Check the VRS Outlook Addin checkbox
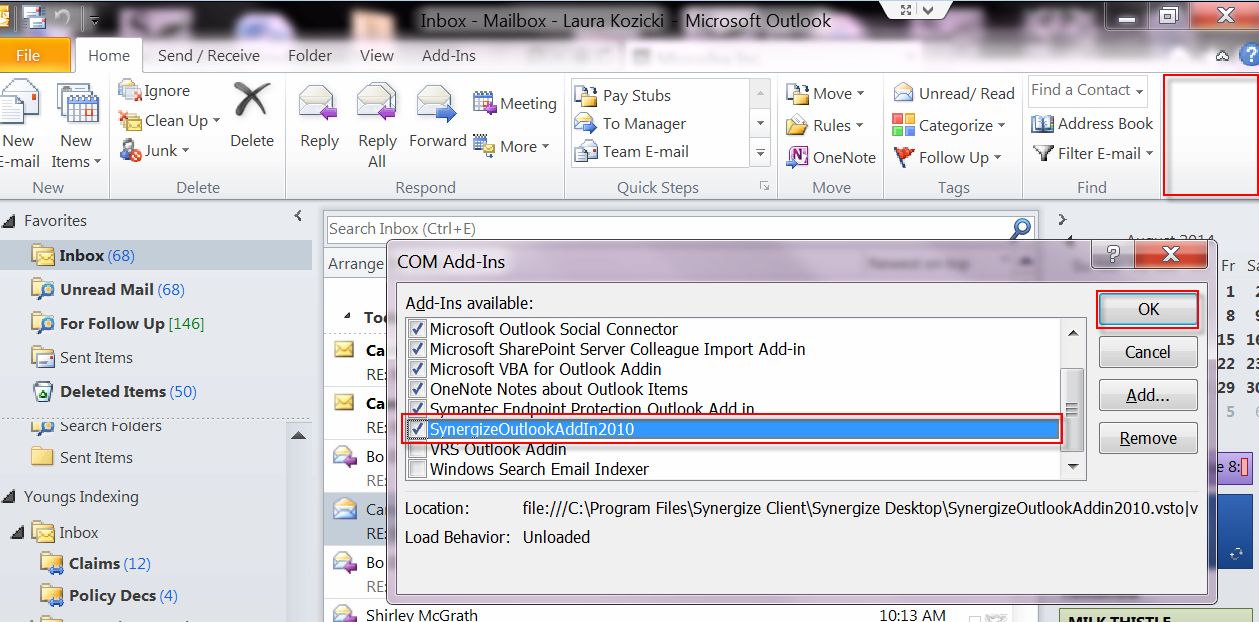The image size is (1259, 622). coord(417,450)
